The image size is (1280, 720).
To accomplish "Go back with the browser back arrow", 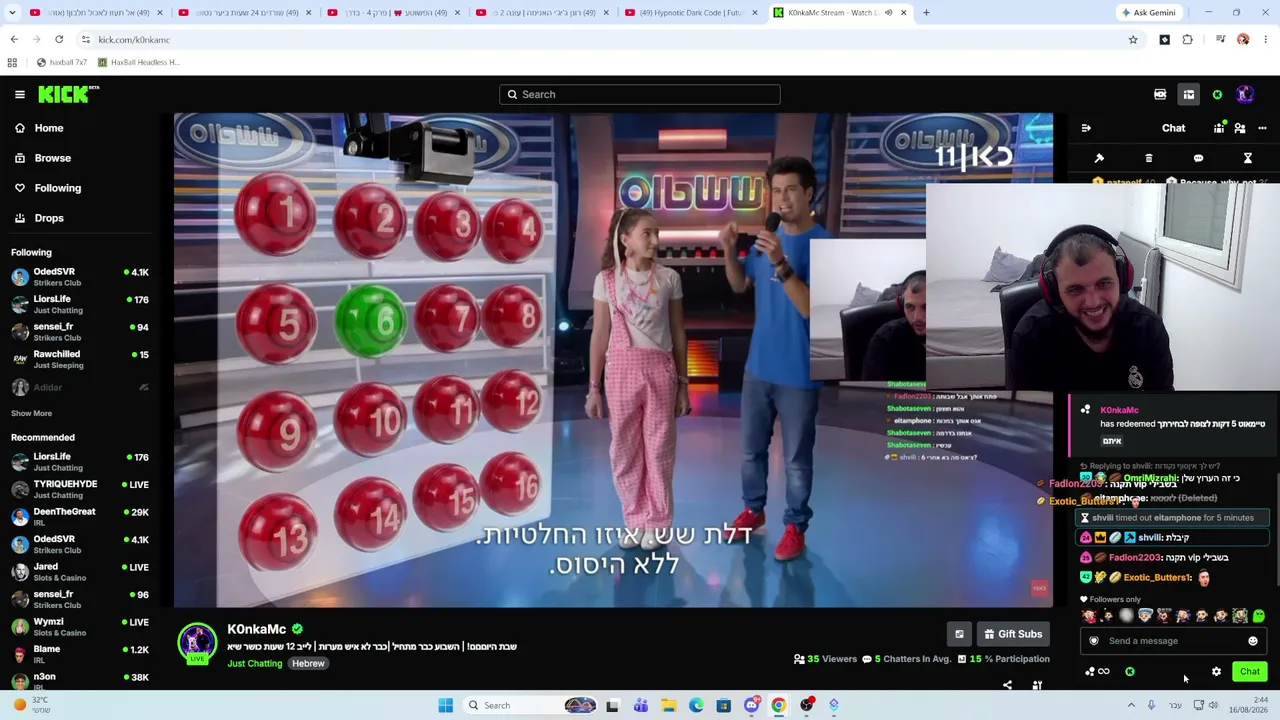I will 14,39.
